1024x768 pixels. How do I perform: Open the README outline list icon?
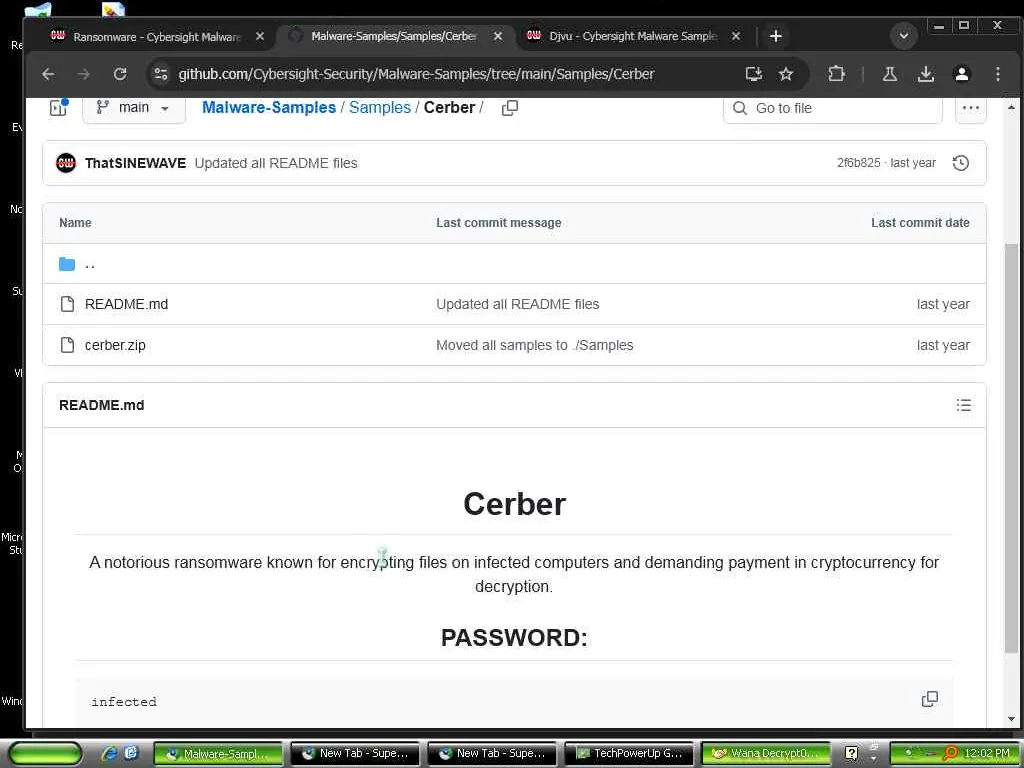pos(963,405)
